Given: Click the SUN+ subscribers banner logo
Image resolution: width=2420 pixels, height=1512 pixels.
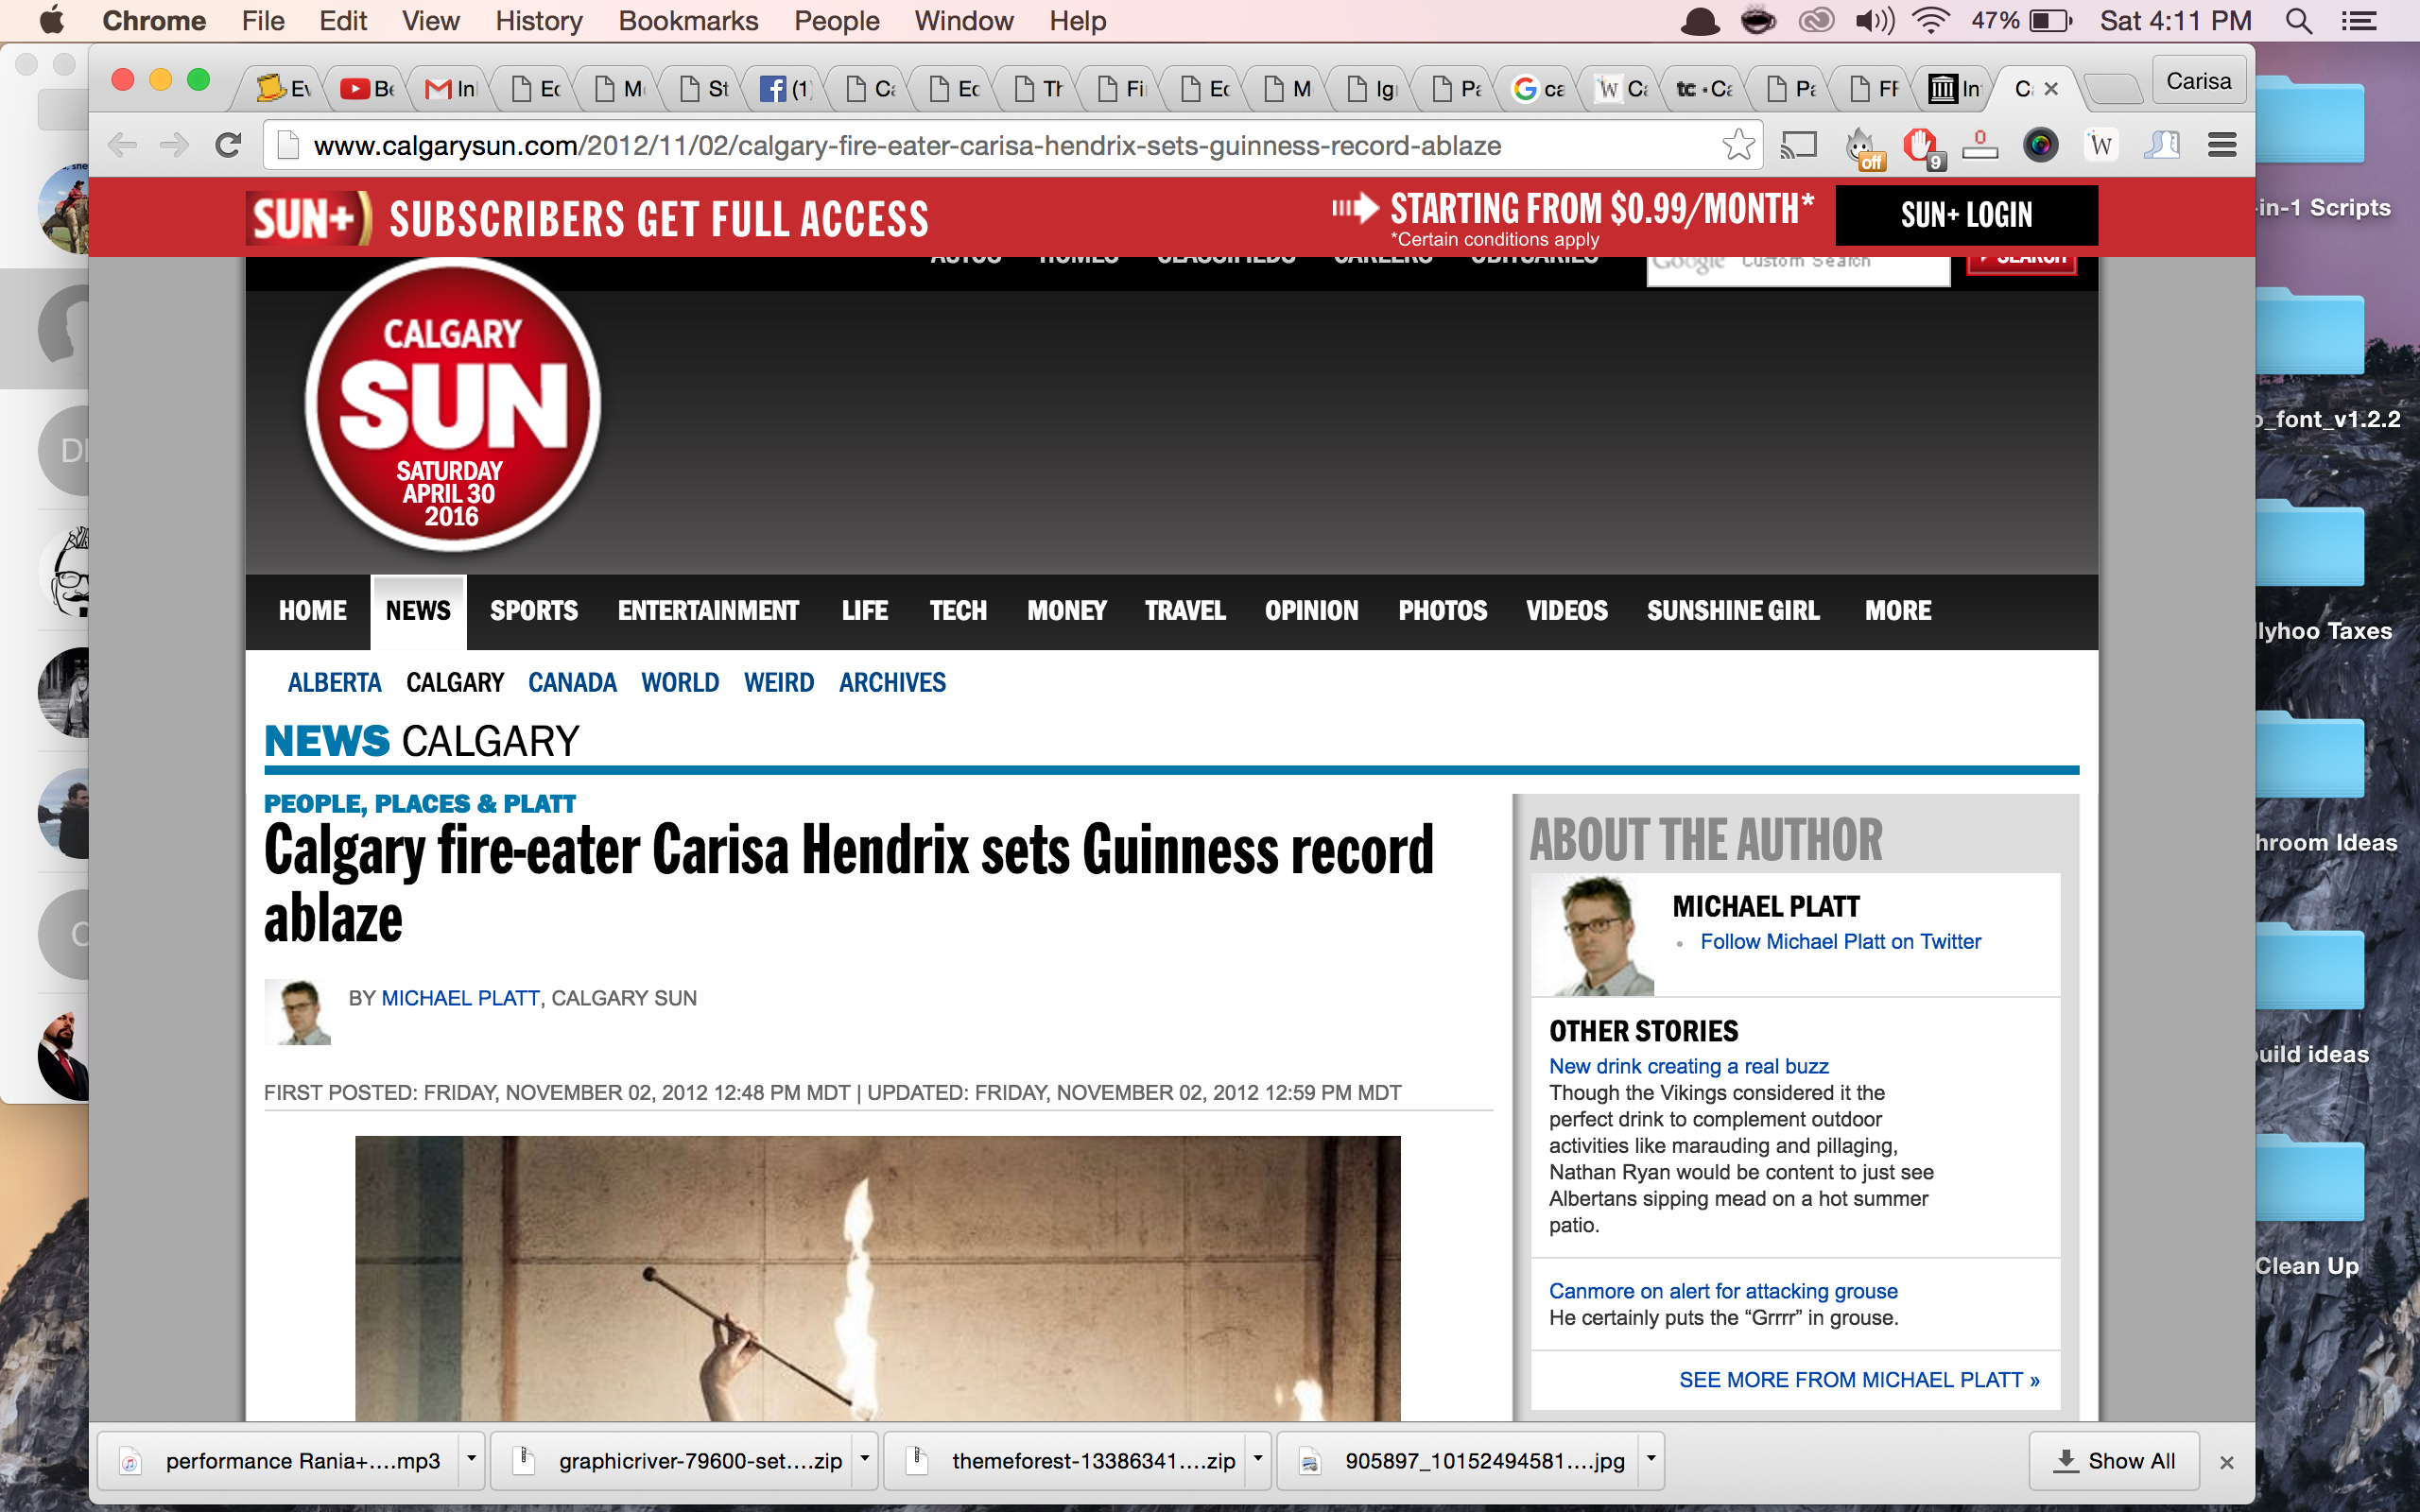Looking at the screenshot, I should point(308,218).
